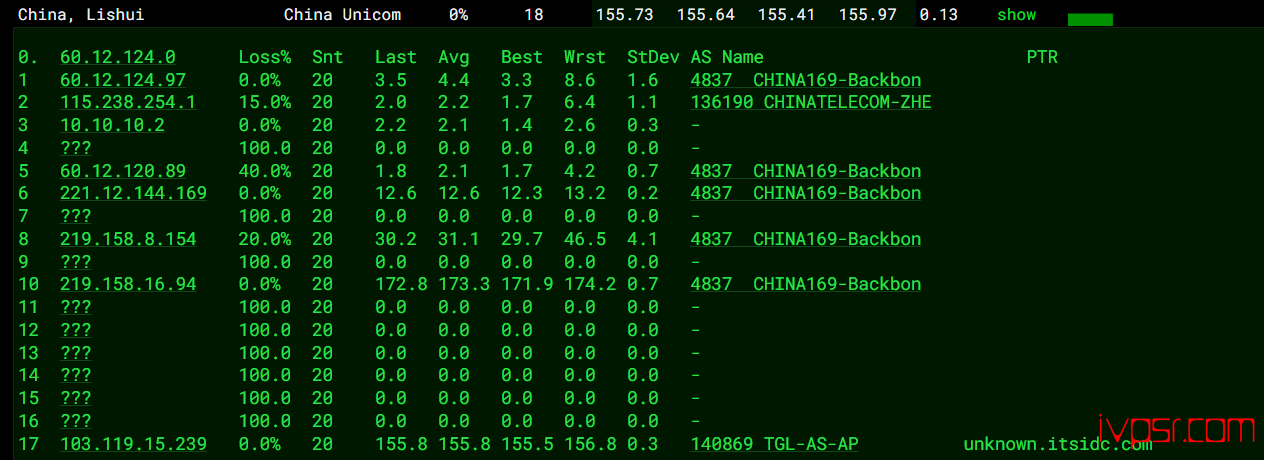Viewport: 1264px width, 460px height.
Task: Open hop 5 IP 60.12.120.89
Action: 123,171
